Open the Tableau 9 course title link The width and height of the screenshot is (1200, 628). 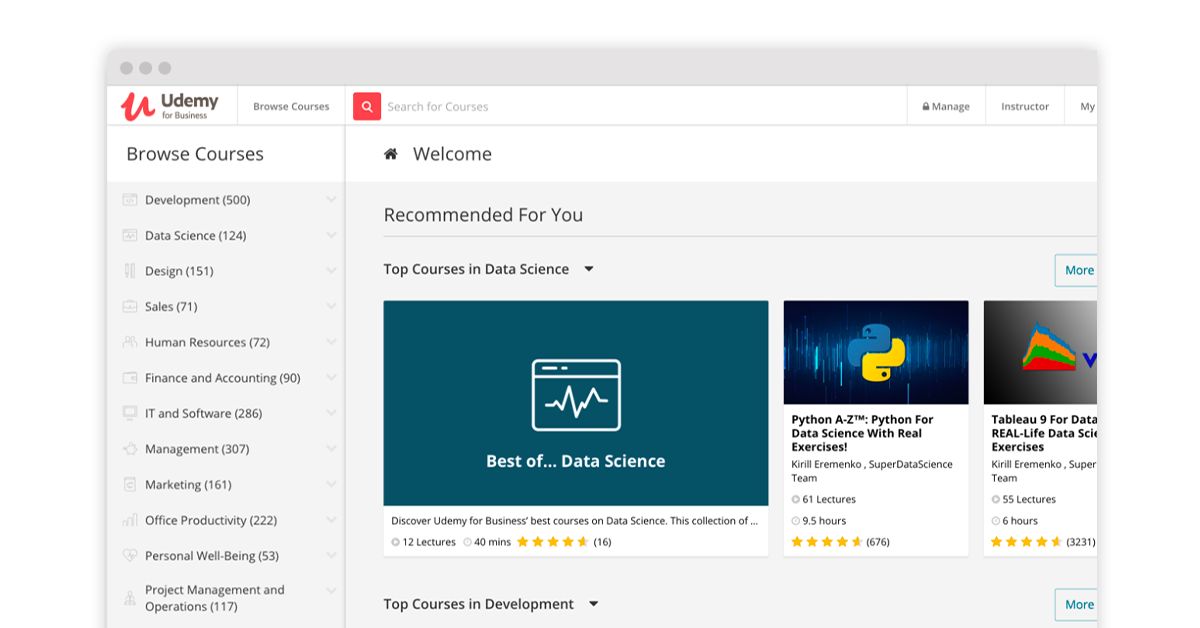pos(1044,433)
